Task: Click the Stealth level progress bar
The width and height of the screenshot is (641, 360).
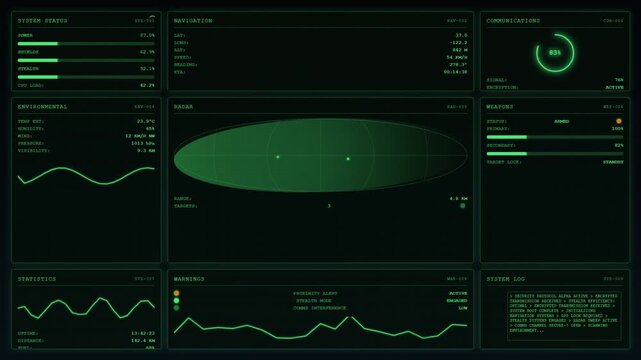Action: pos(86,77)
